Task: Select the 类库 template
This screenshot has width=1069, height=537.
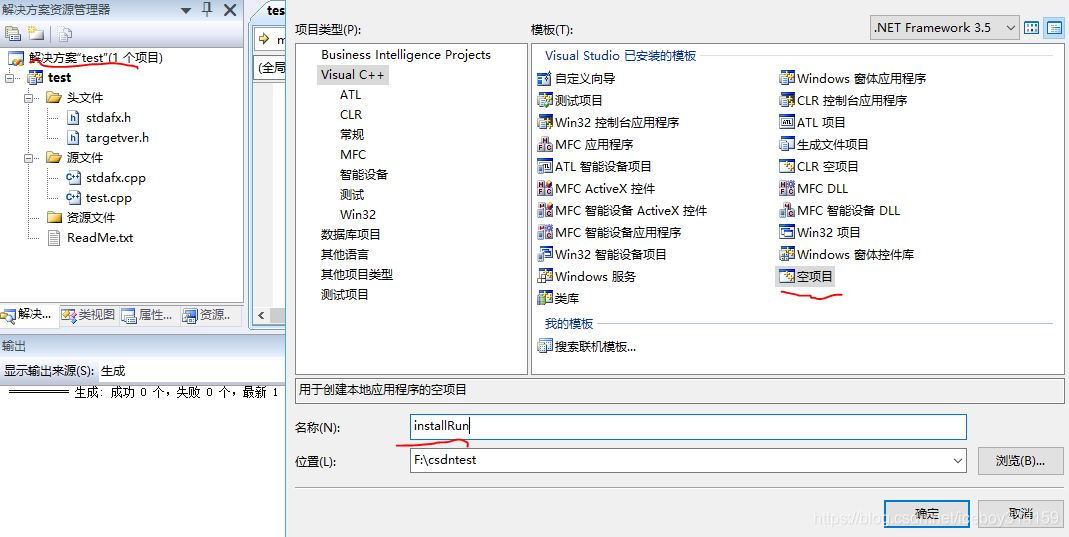Action: click(558, 298)
